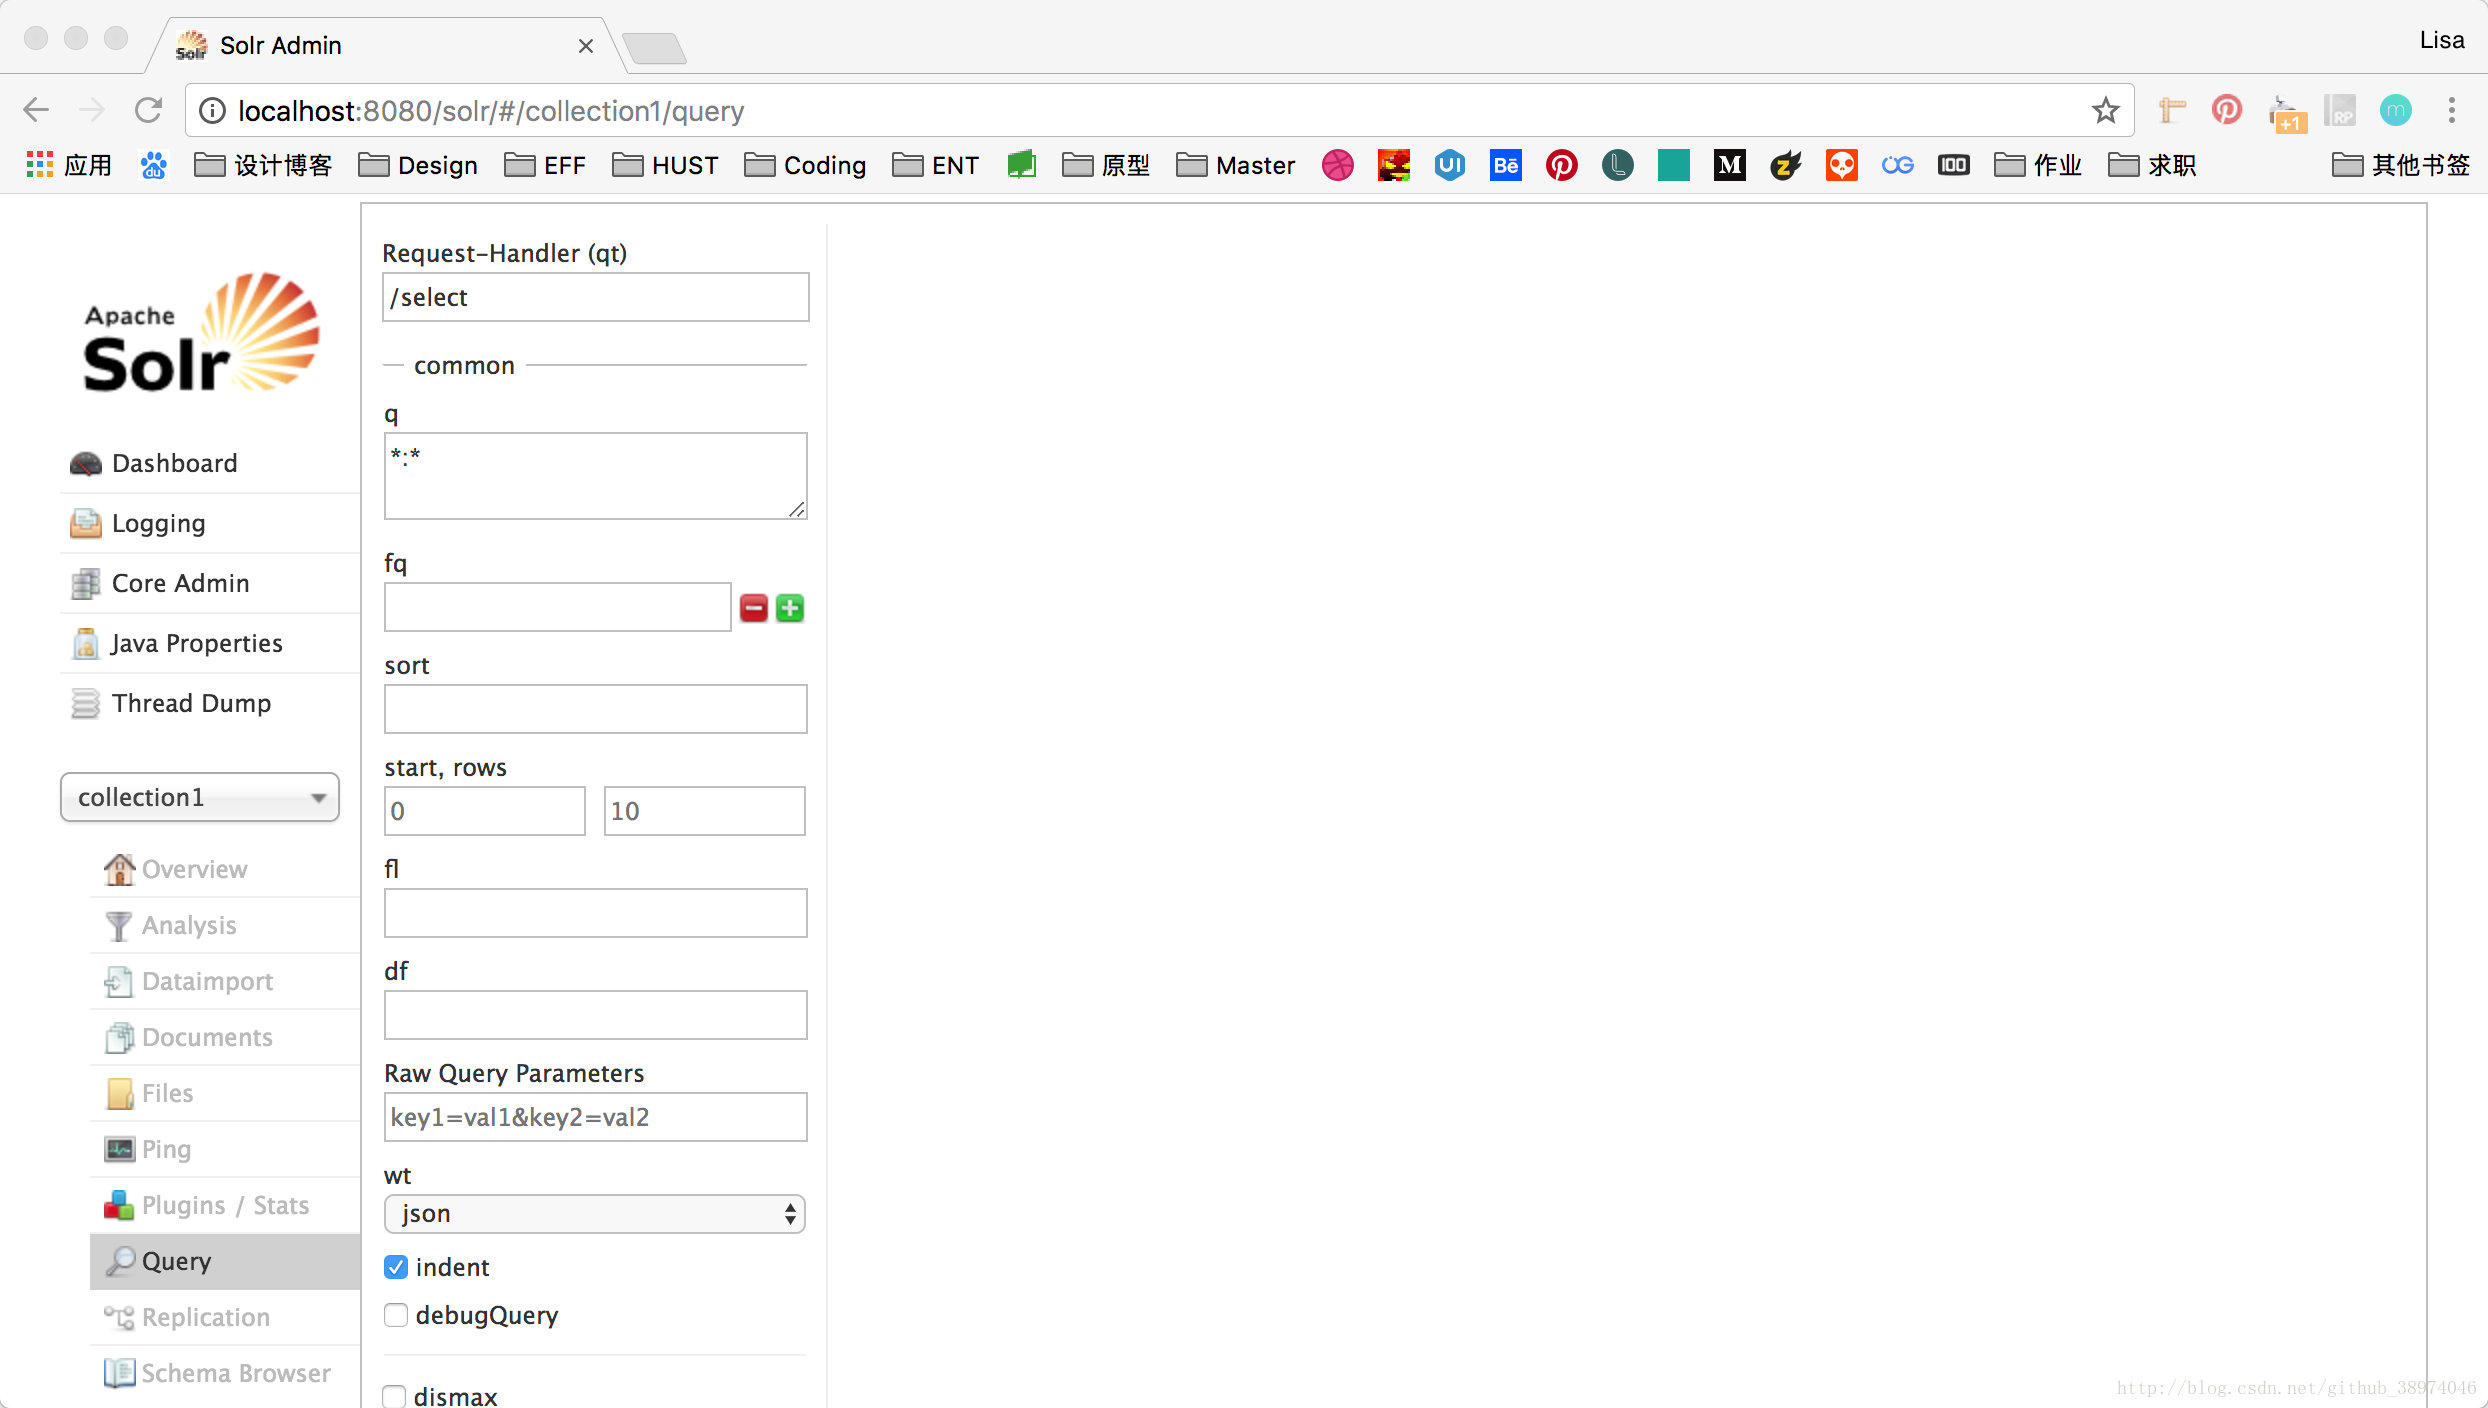Click the Query menu item

(x=178, y=1261)
